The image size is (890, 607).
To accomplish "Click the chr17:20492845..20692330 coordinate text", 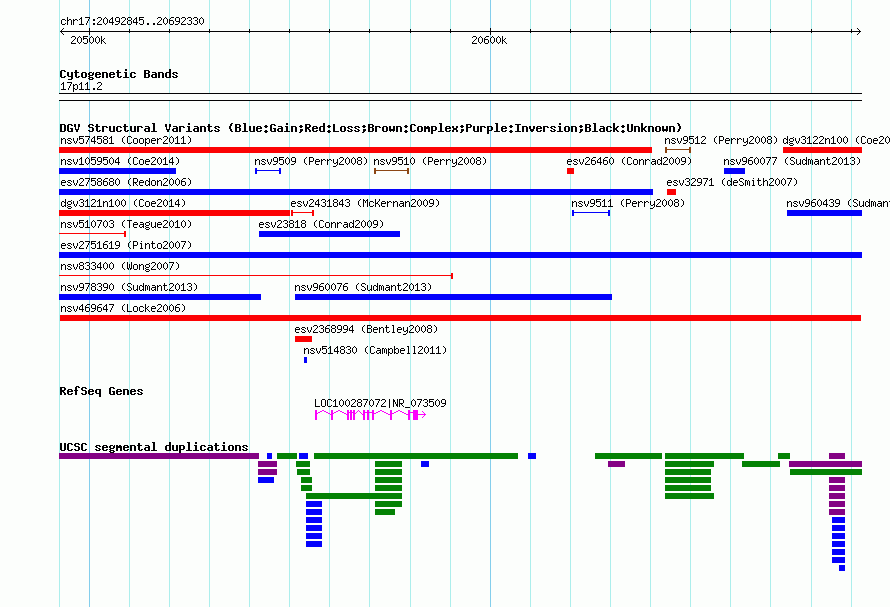I will tap(132, 21).
